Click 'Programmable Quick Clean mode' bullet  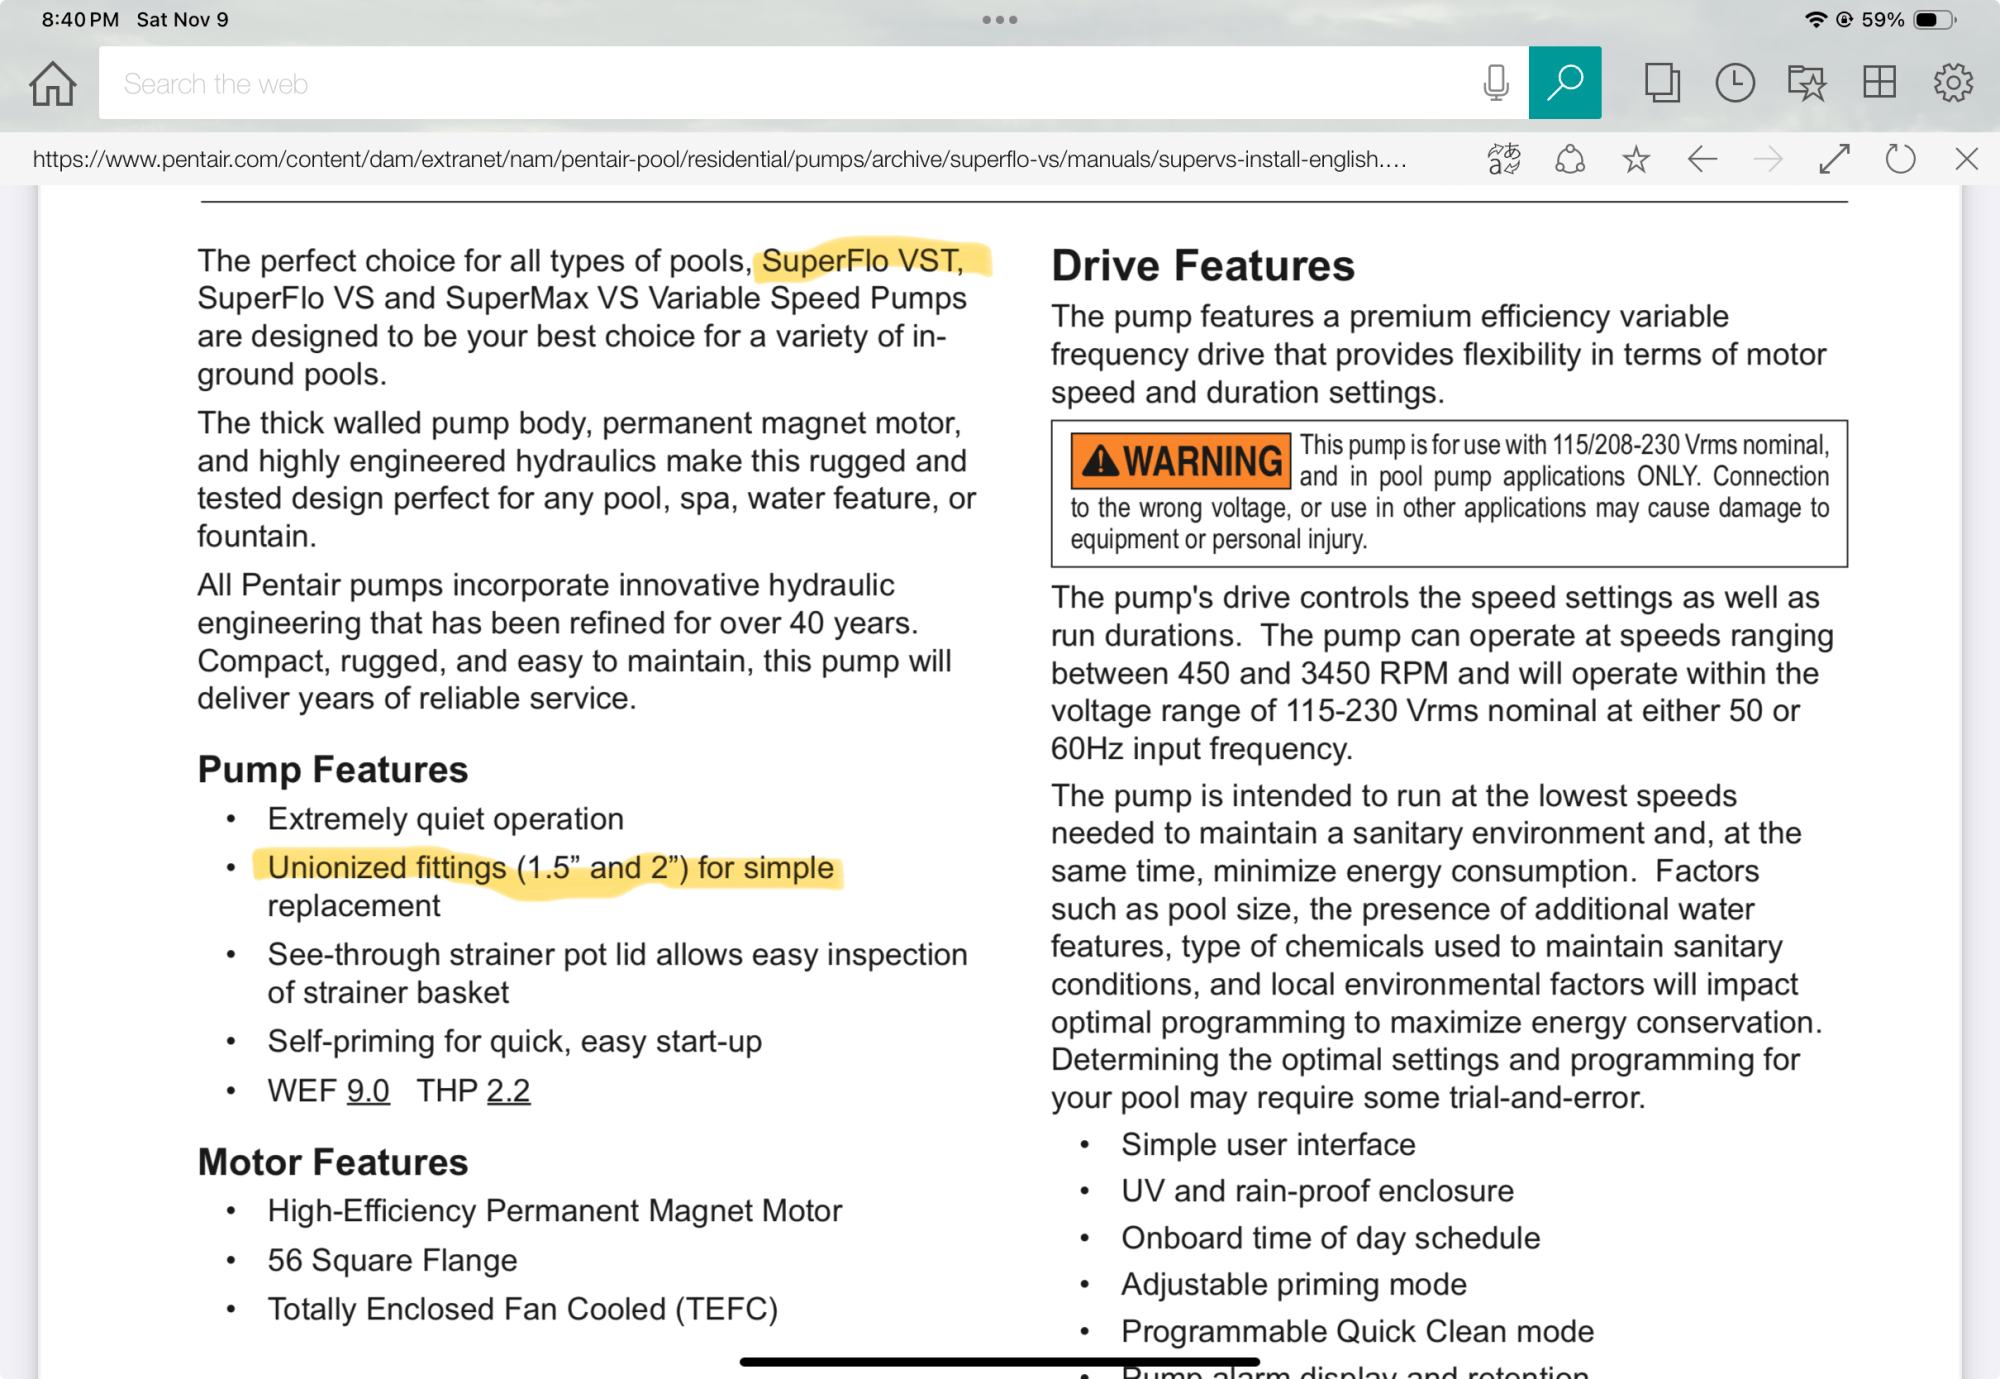click(x=1357, y=1331)
